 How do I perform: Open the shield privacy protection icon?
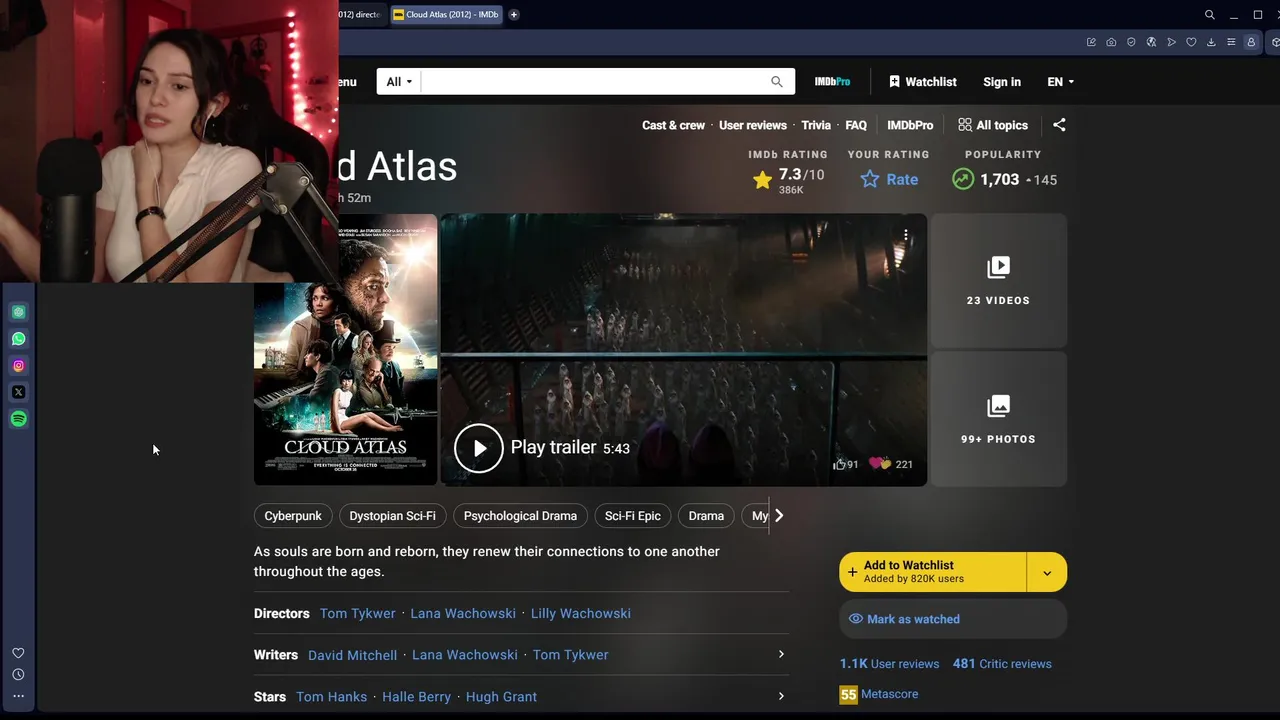click(x=1131, y=42)
